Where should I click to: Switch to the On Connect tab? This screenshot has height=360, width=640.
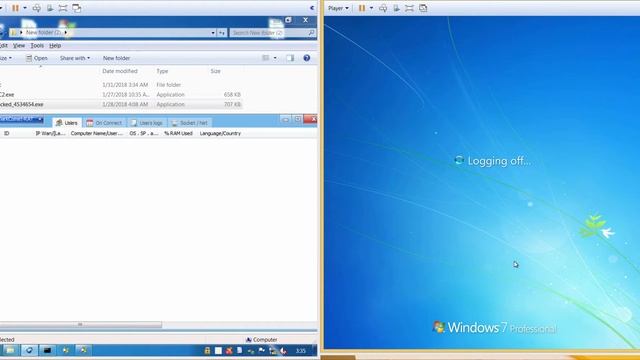click(104, 123)
